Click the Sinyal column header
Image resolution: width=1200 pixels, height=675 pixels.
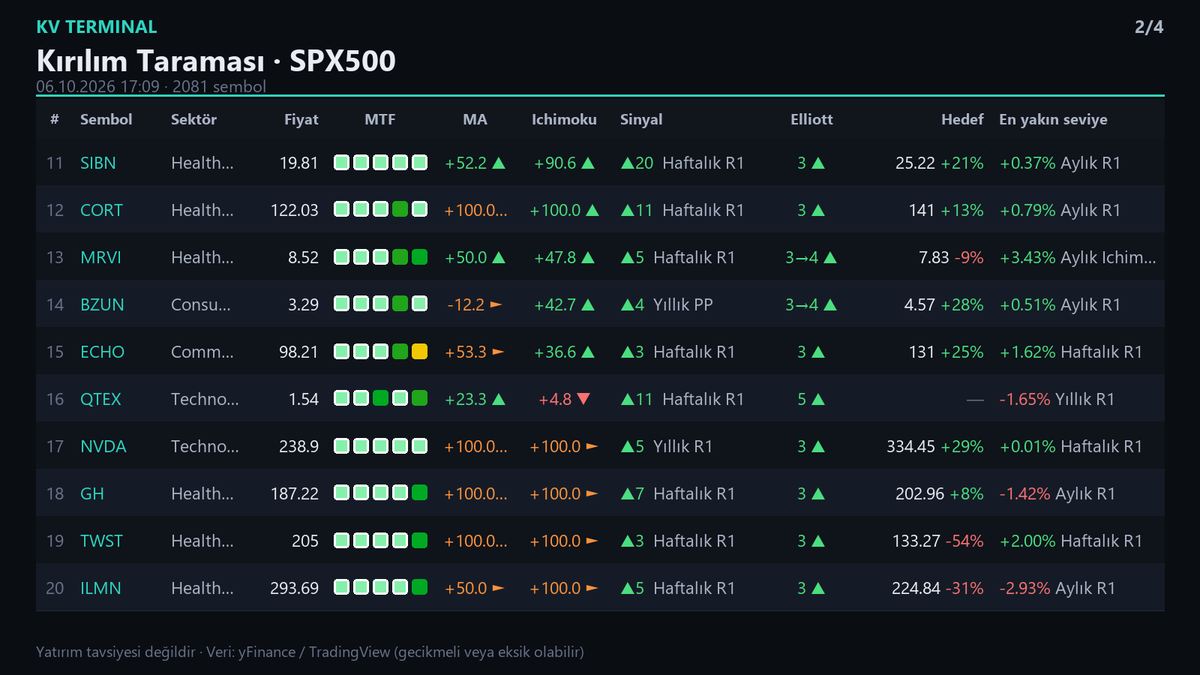click(641, 119)
